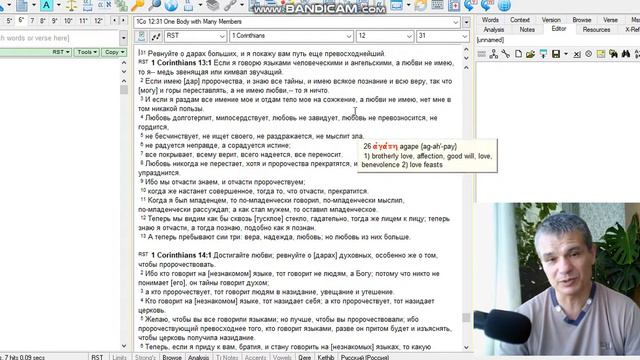Click down arrow of browse window scrollbar
This screenshot has height=360, width=640.
[466, 348]
